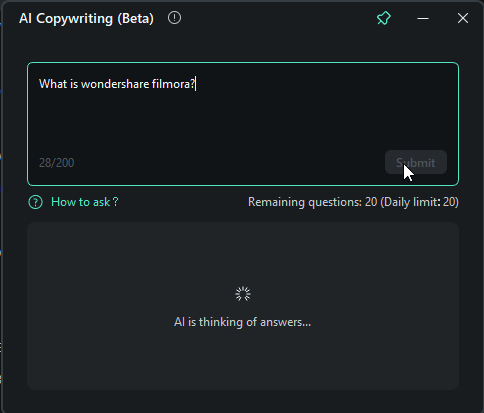Click the '28/200' character counter

57,163
